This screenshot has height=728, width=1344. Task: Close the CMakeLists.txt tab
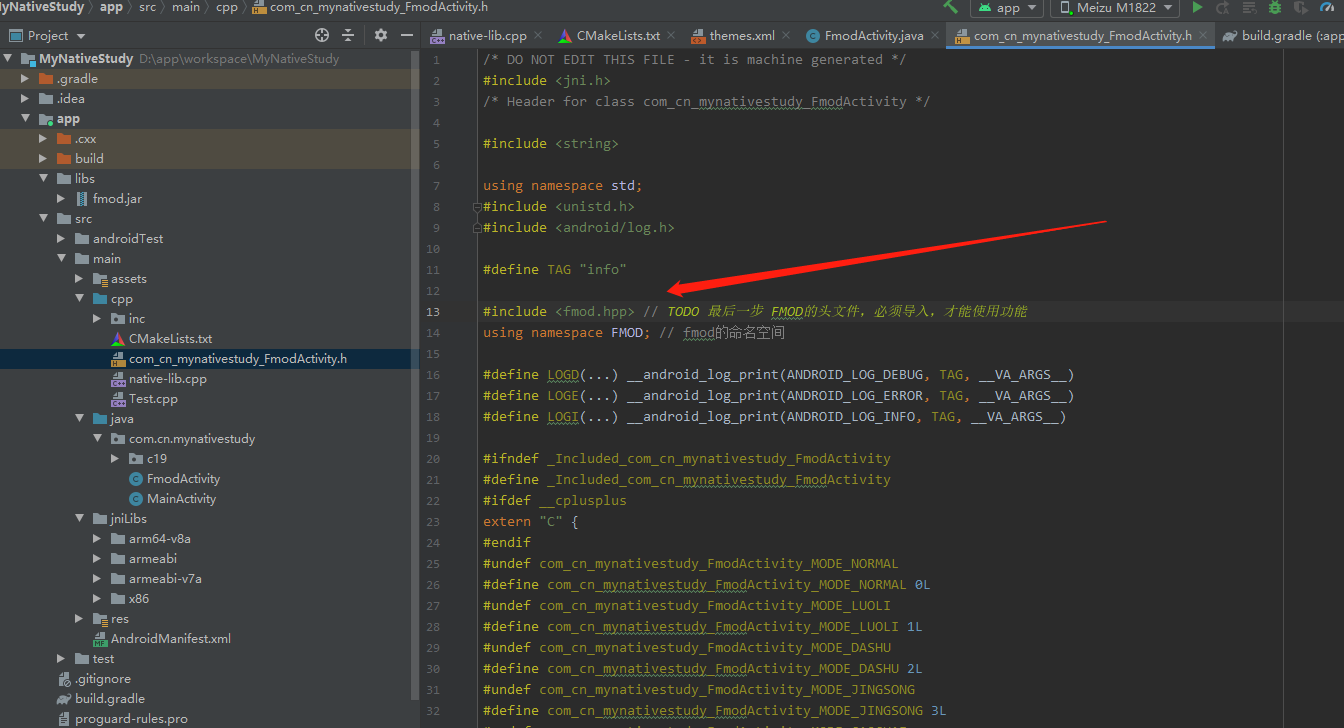point(669,36)
